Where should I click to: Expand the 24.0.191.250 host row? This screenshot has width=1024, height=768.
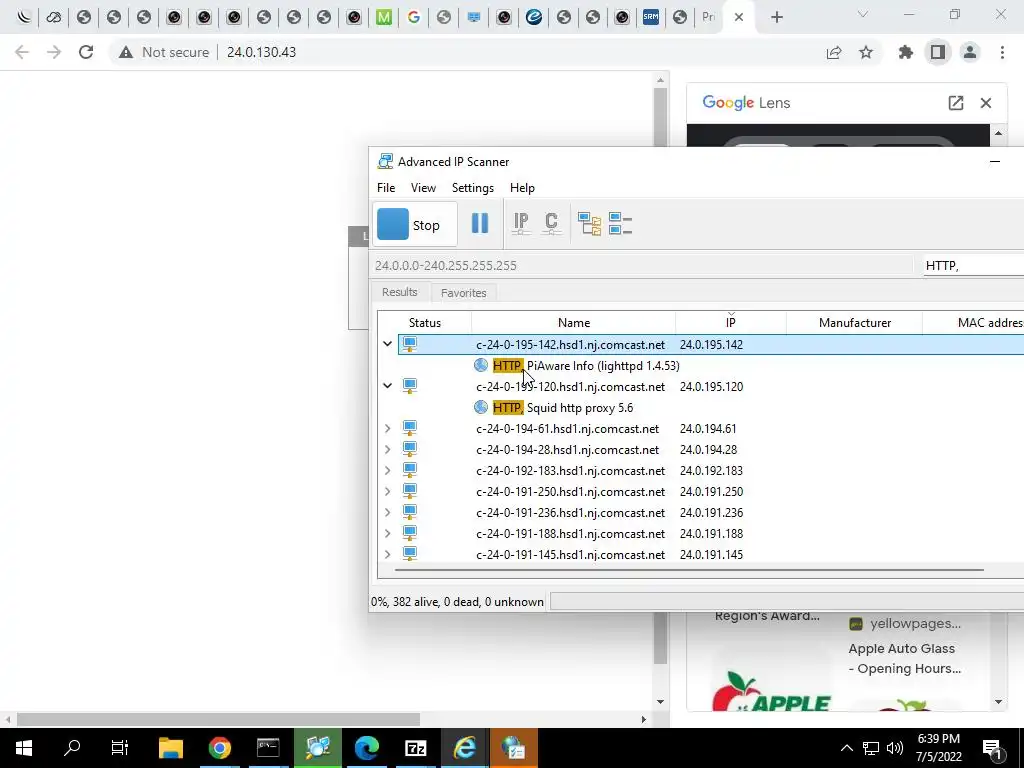(387, 491)
